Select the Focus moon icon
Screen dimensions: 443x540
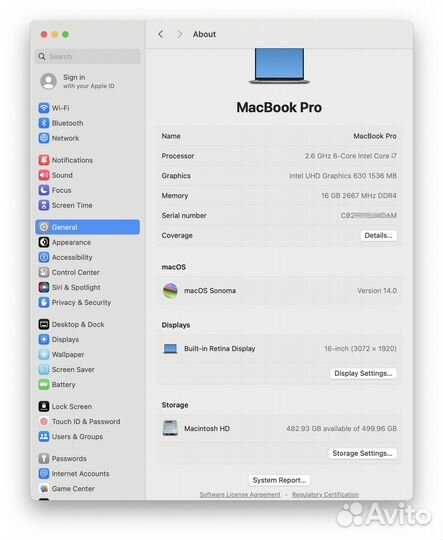coord(44,190)
